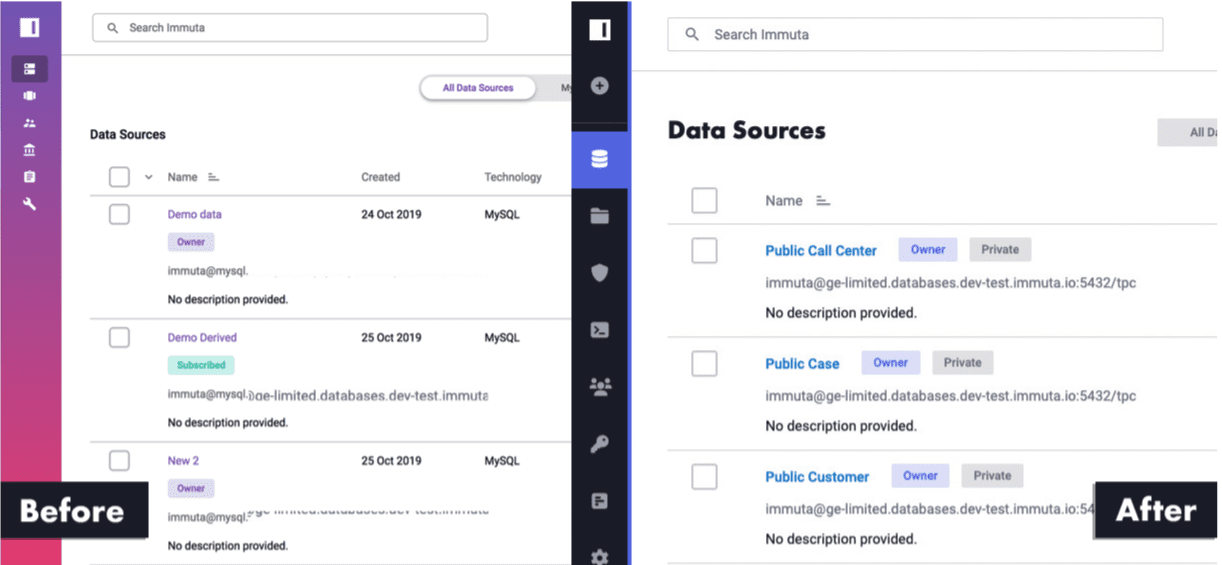Open the settings gear in After sidebar
The width and height of the screenshot is (1222, 565).
[600, 556]
